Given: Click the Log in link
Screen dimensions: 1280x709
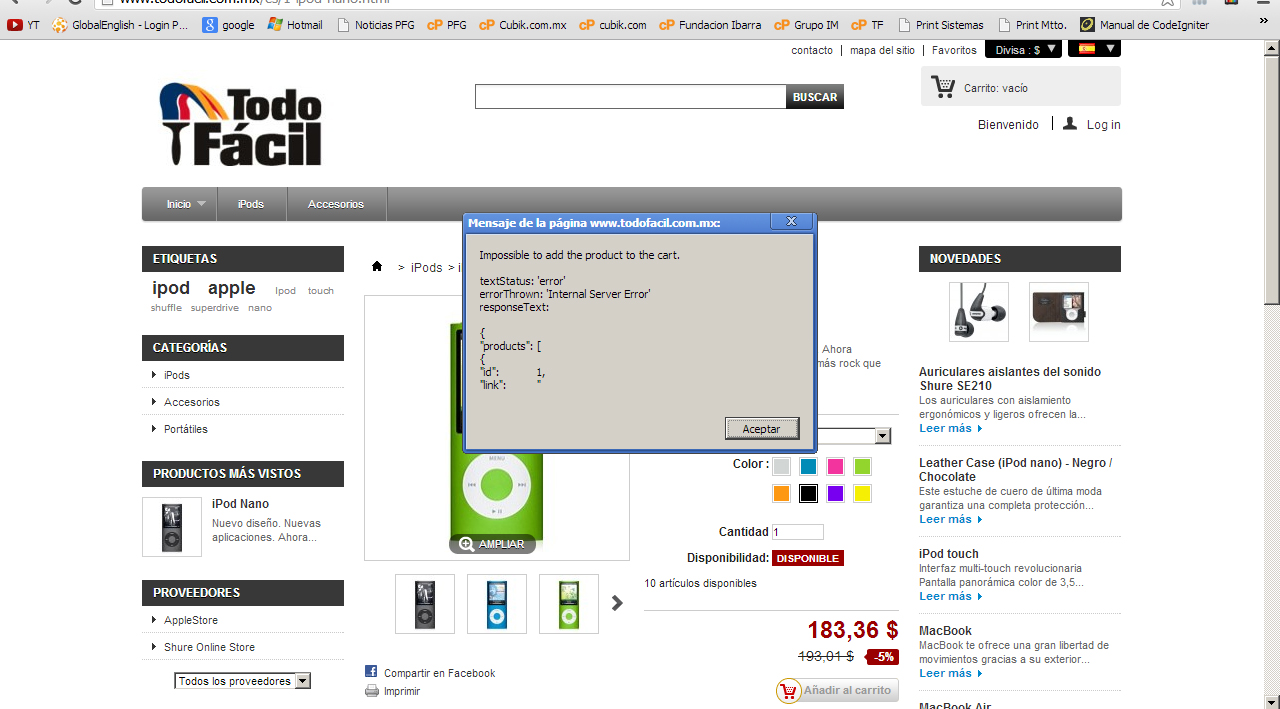Looking at the screenshot, I should pos(1103,125).
